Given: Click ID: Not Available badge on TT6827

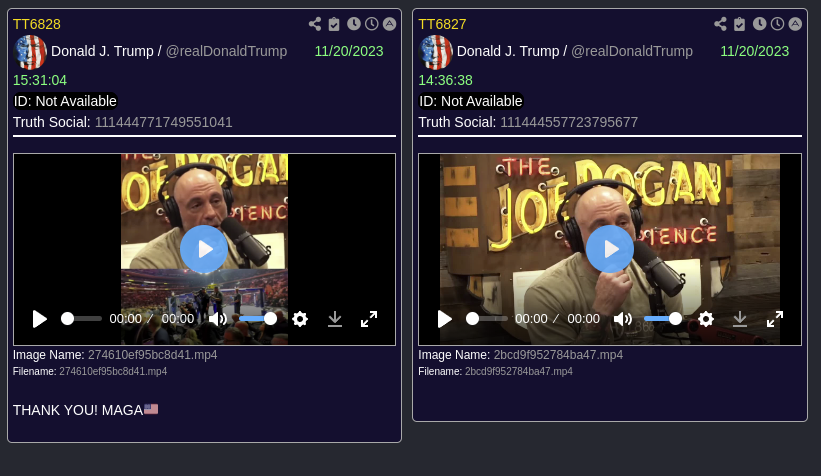Looking at the screenshot, I should point(471,101).
